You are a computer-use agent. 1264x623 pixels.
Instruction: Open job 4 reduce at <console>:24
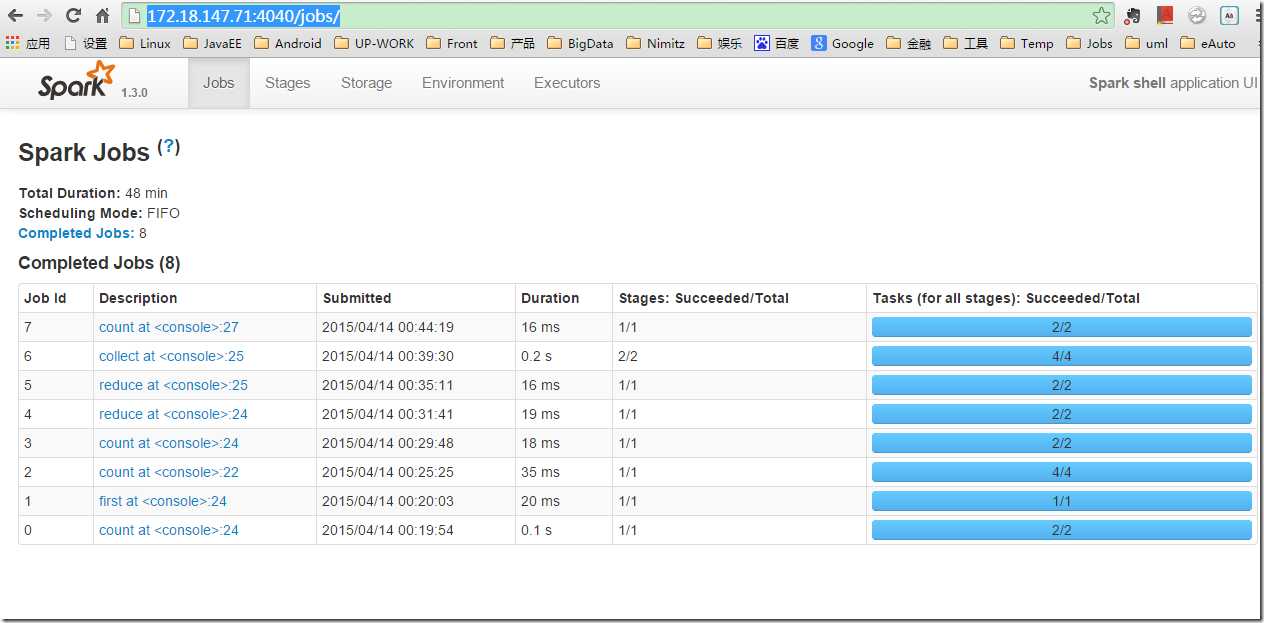(173, 414)
